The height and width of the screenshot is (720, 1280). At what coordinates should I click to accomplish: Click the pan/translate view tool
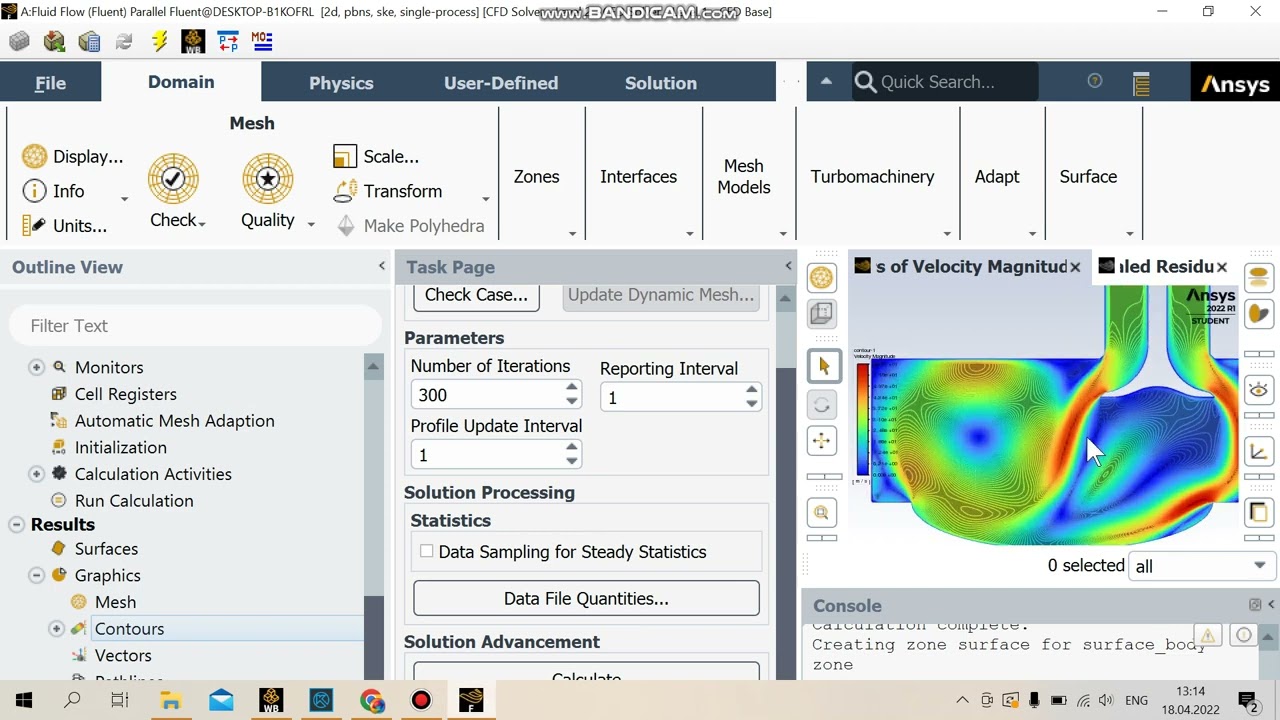[822, 441]
